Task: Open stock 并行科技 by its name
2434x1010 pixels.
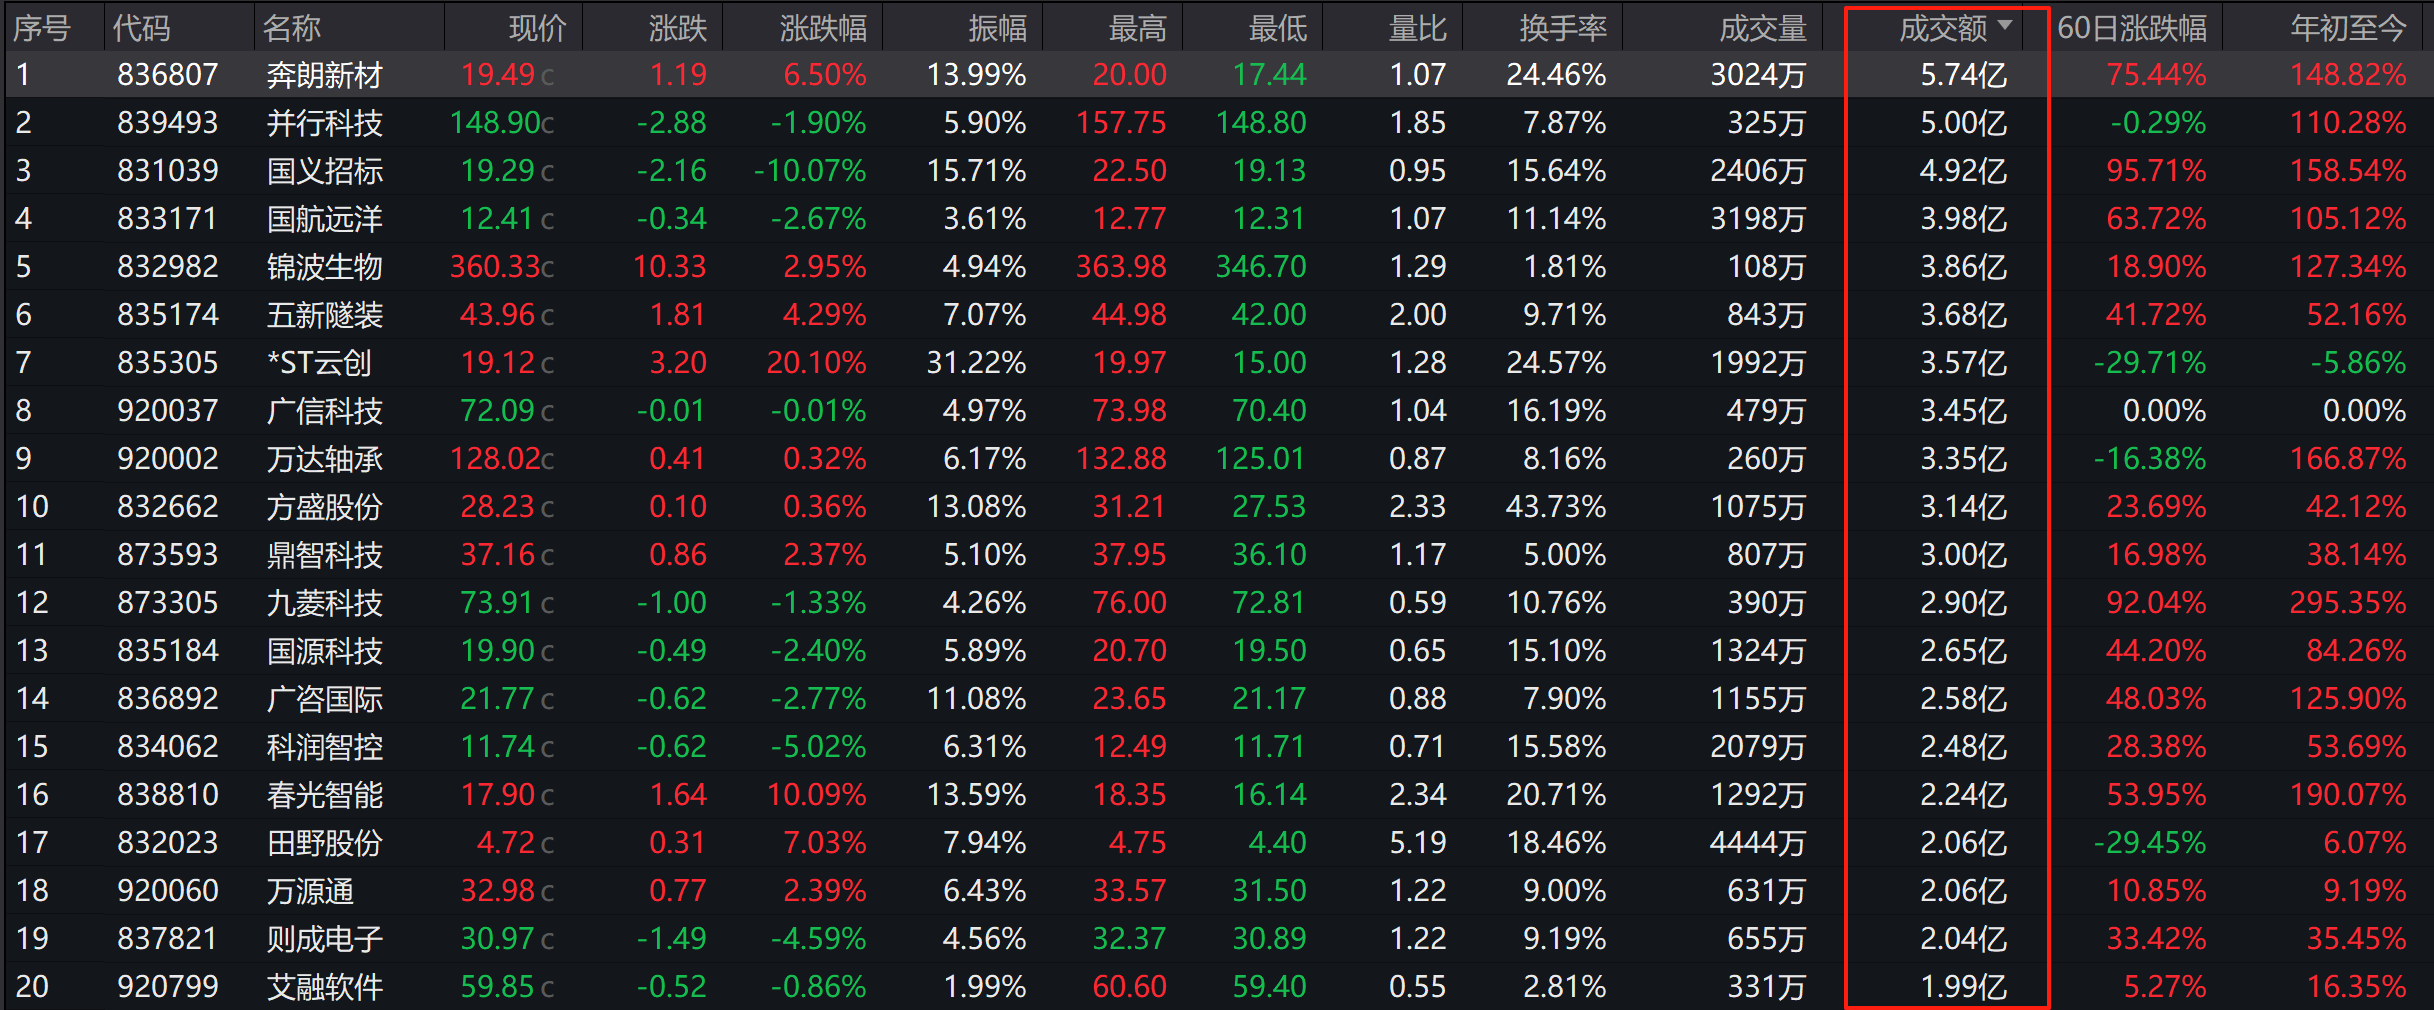Action: (x=324, y=123)
